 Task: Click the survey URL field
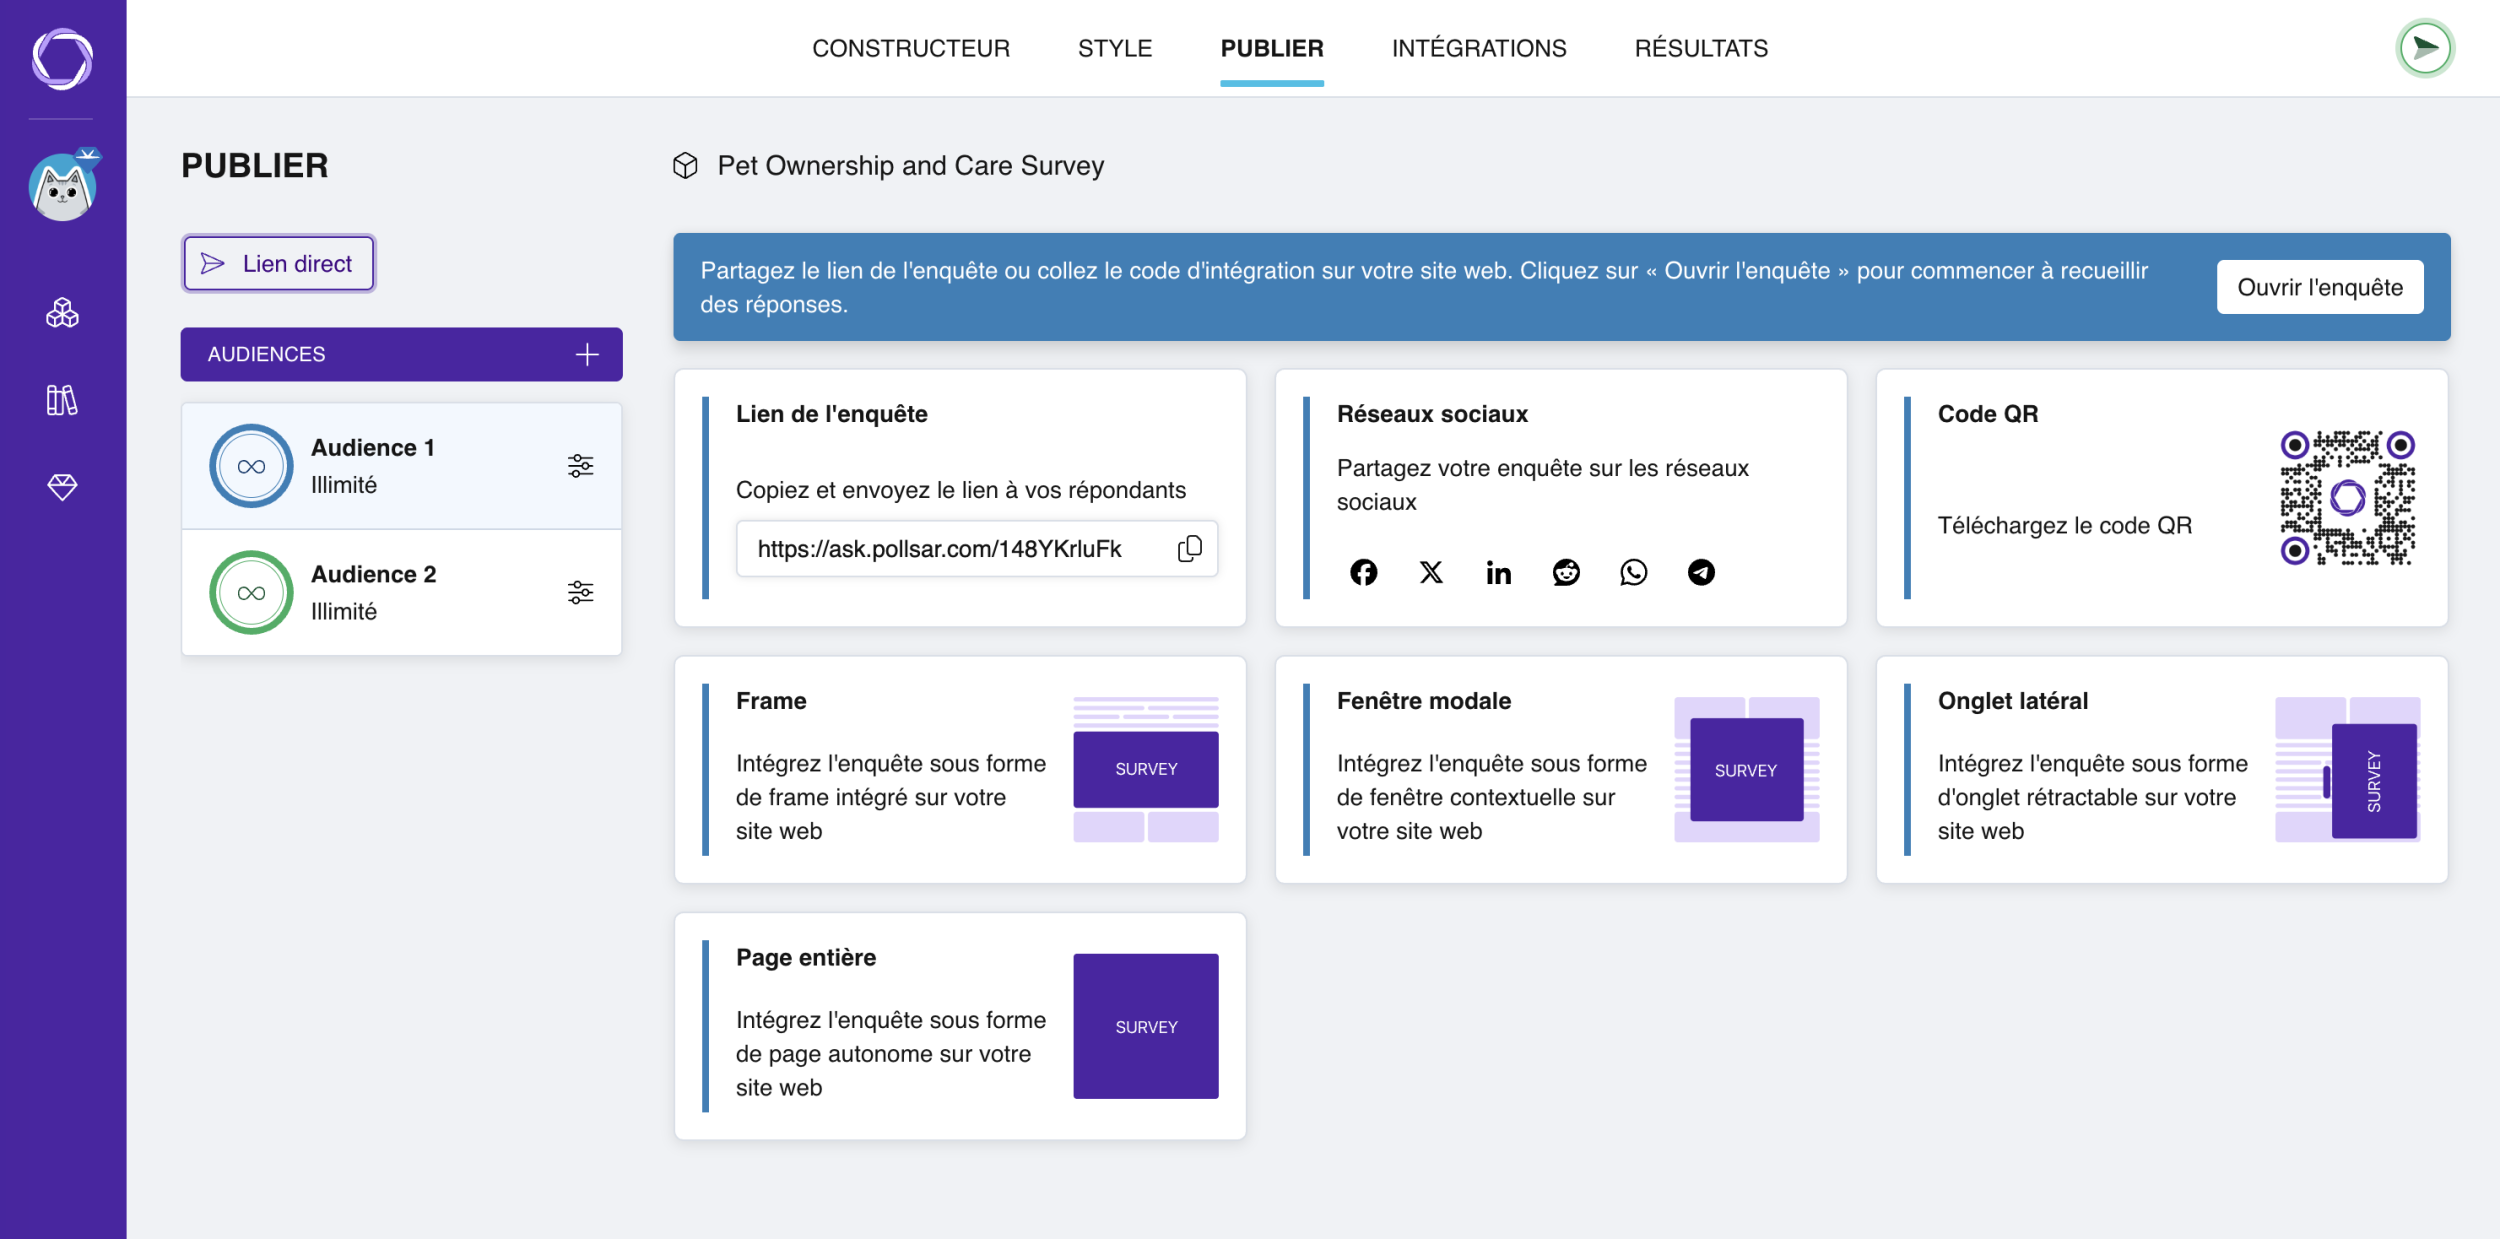coord(977,548)
